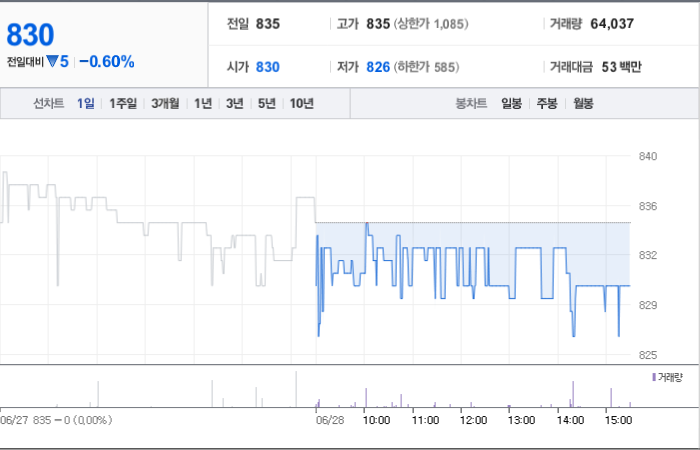Click the 13:00 time label
Image resolution: width=700 pixels, height=450 pixels.
(x=521, y=420)
